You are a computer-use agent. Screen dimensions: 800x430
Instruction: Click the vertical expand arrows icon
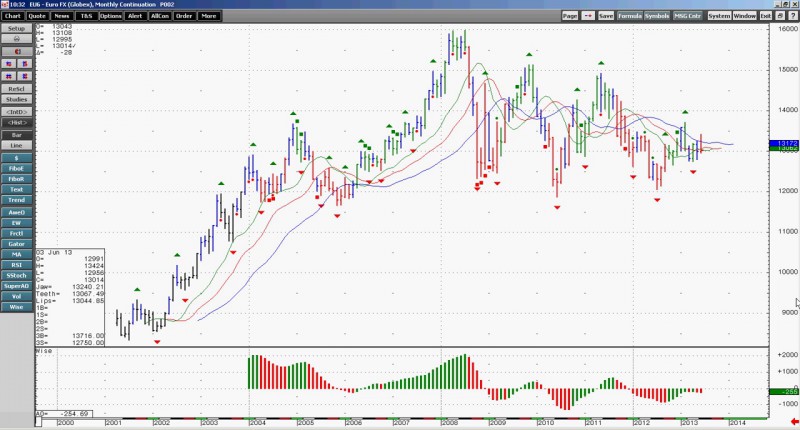(24, 76)
